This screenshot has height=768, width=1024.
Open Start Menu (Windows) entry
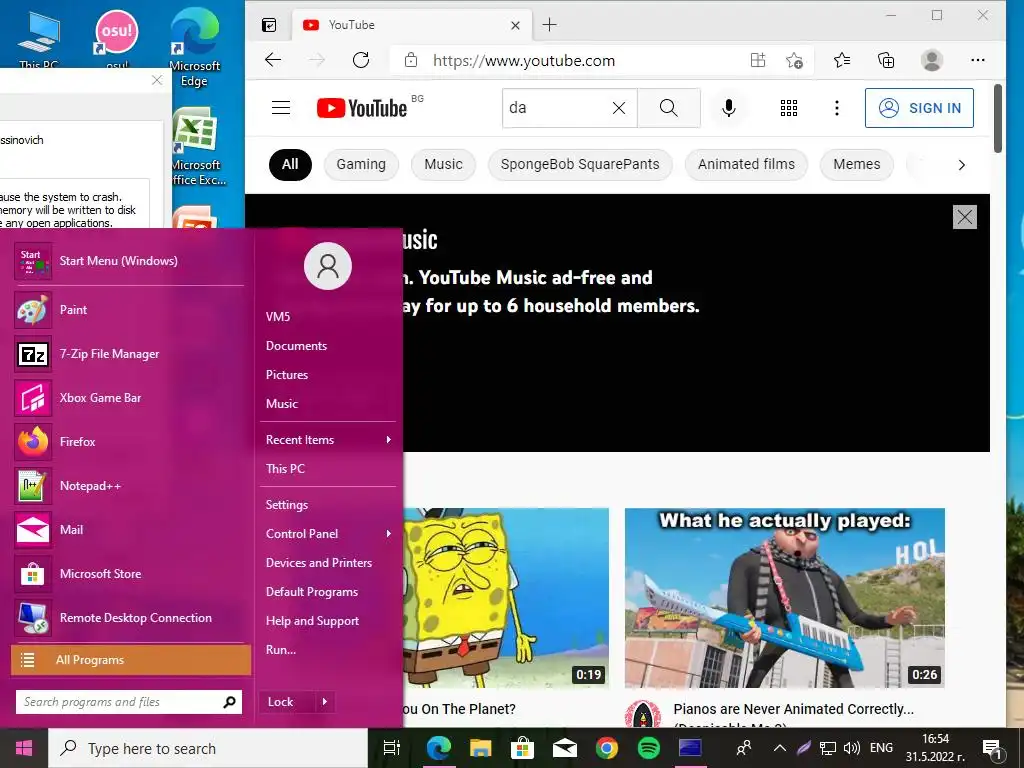pos(129,261)
